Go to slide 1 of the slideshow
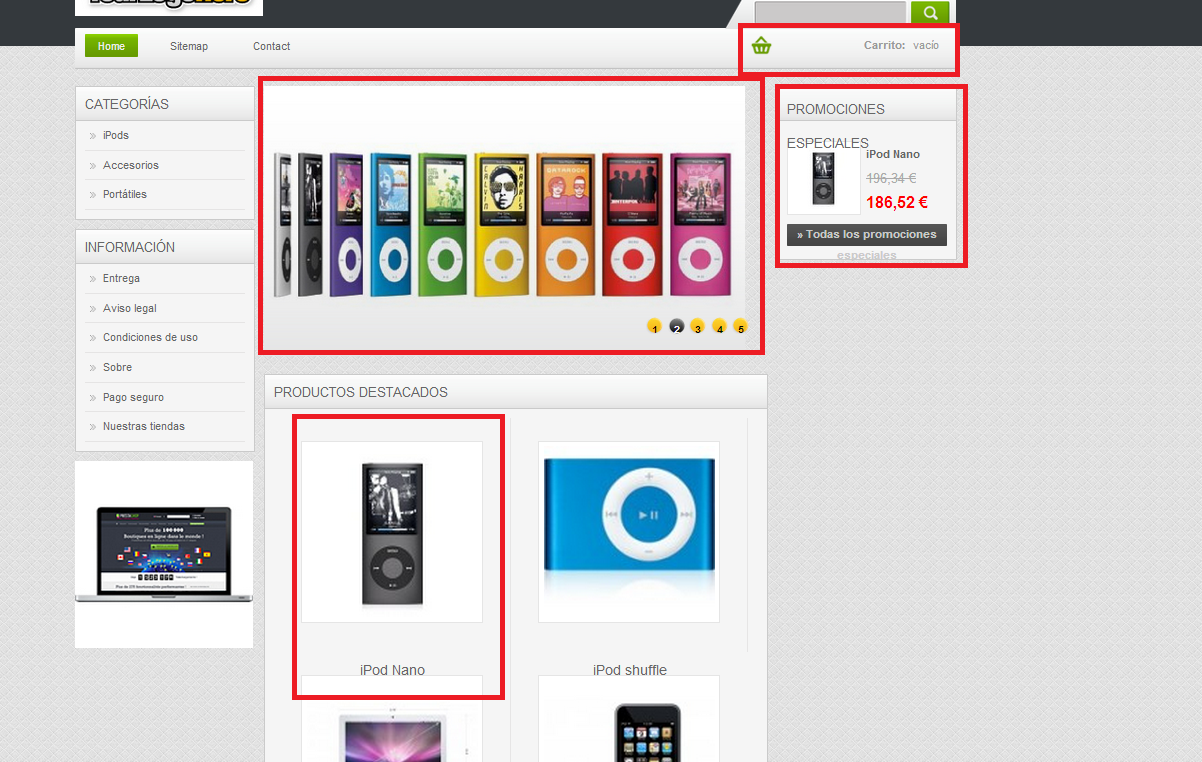 click(x=654, y=326)
